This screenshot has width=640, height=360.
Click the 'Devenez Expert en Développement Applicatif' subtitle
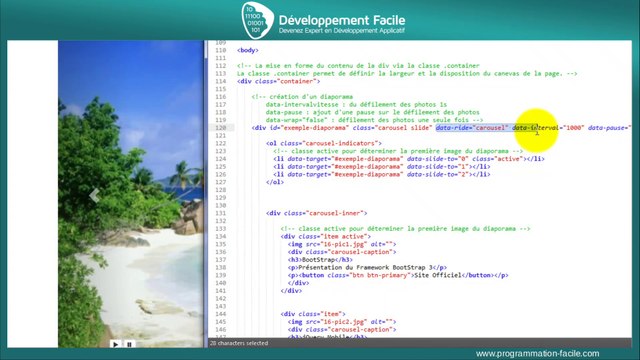(x=342, y=31)
